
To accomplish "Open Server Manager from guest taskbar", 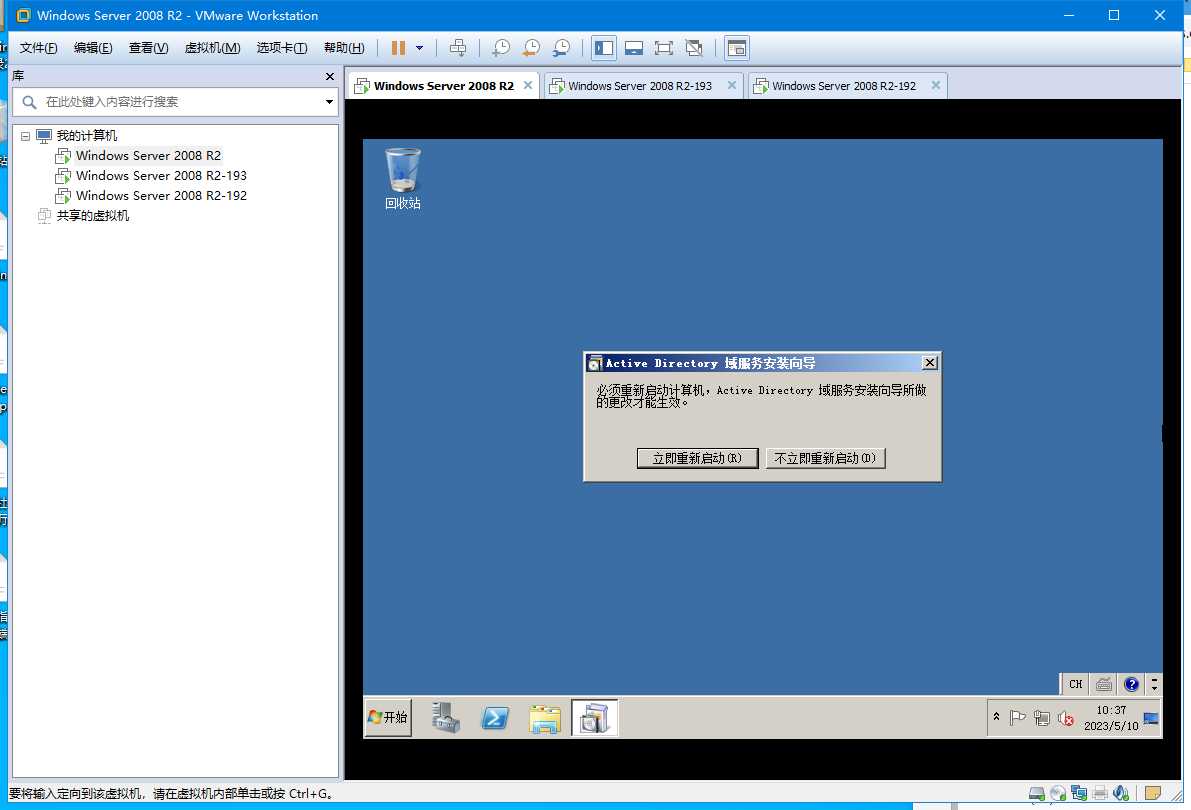I will (x=446, y=717).
